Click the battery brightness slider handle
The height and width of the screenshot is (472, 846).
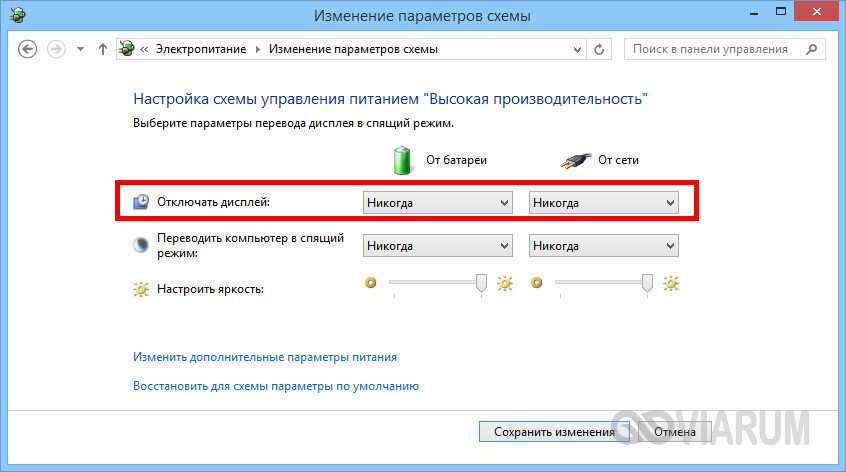(x=481, y=284)
